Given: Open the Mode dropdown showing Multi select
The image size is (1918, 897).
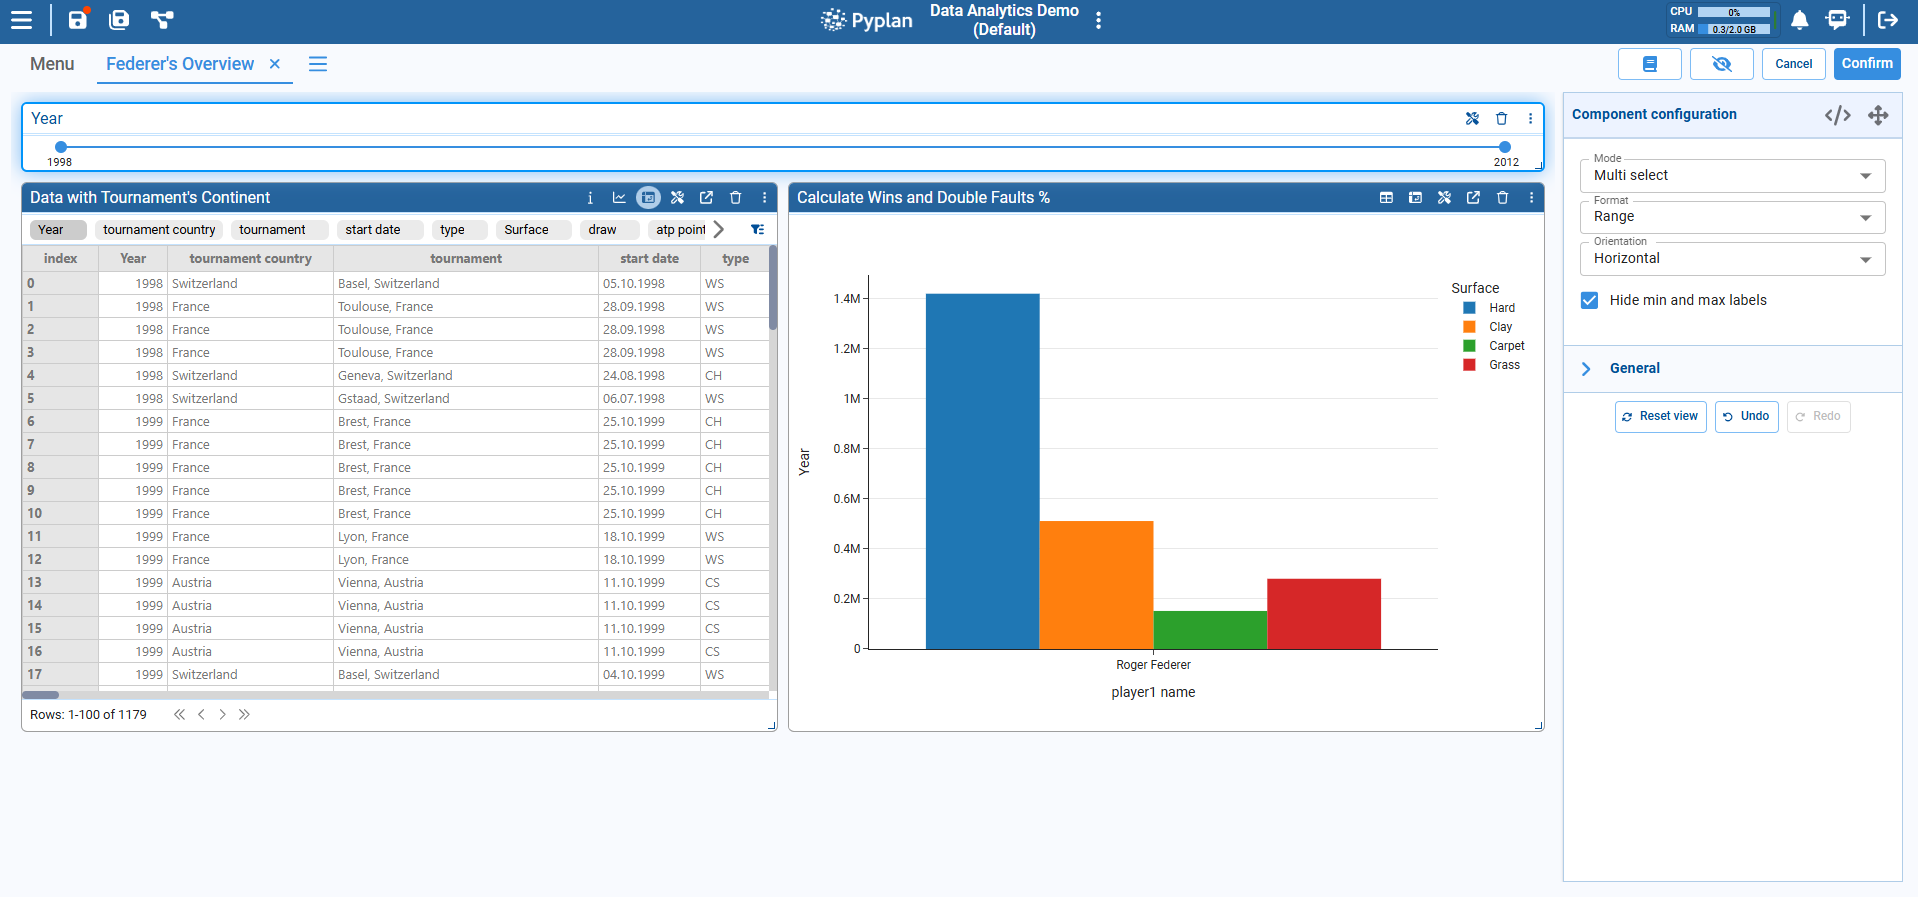Looking at the screenshot, I should pyautogui.click(x=1732, y=176).
